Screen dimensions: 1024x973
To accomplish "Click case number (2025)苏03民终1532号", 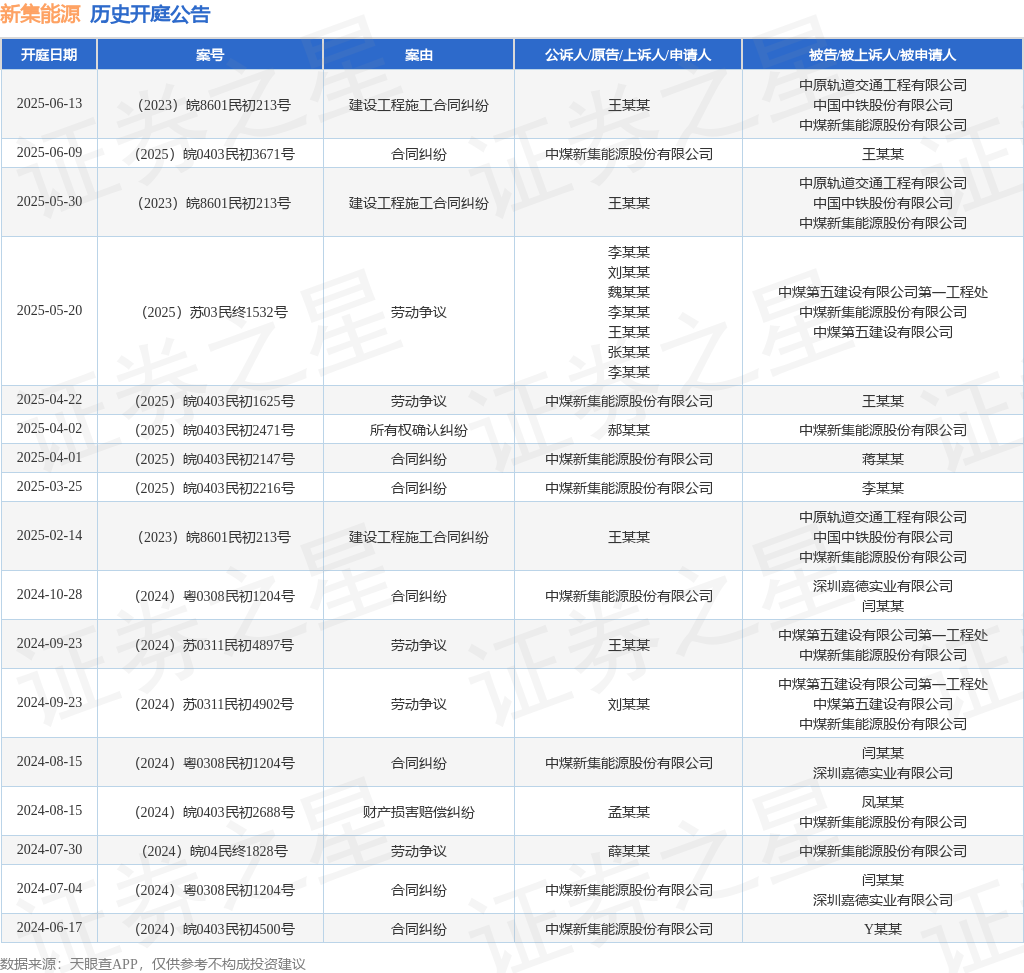I will (214, 312).
